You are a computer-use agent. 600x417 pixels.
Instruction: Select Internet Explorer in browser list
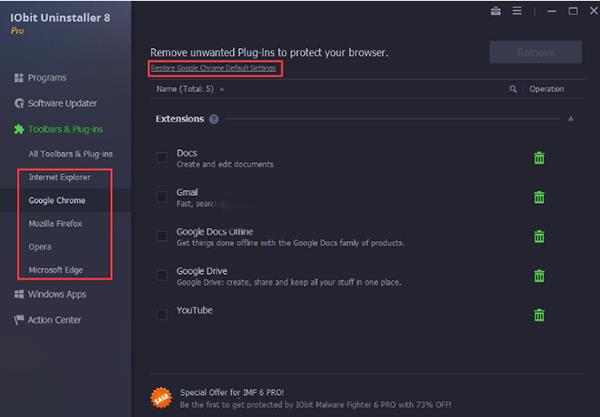coord(59,177)
